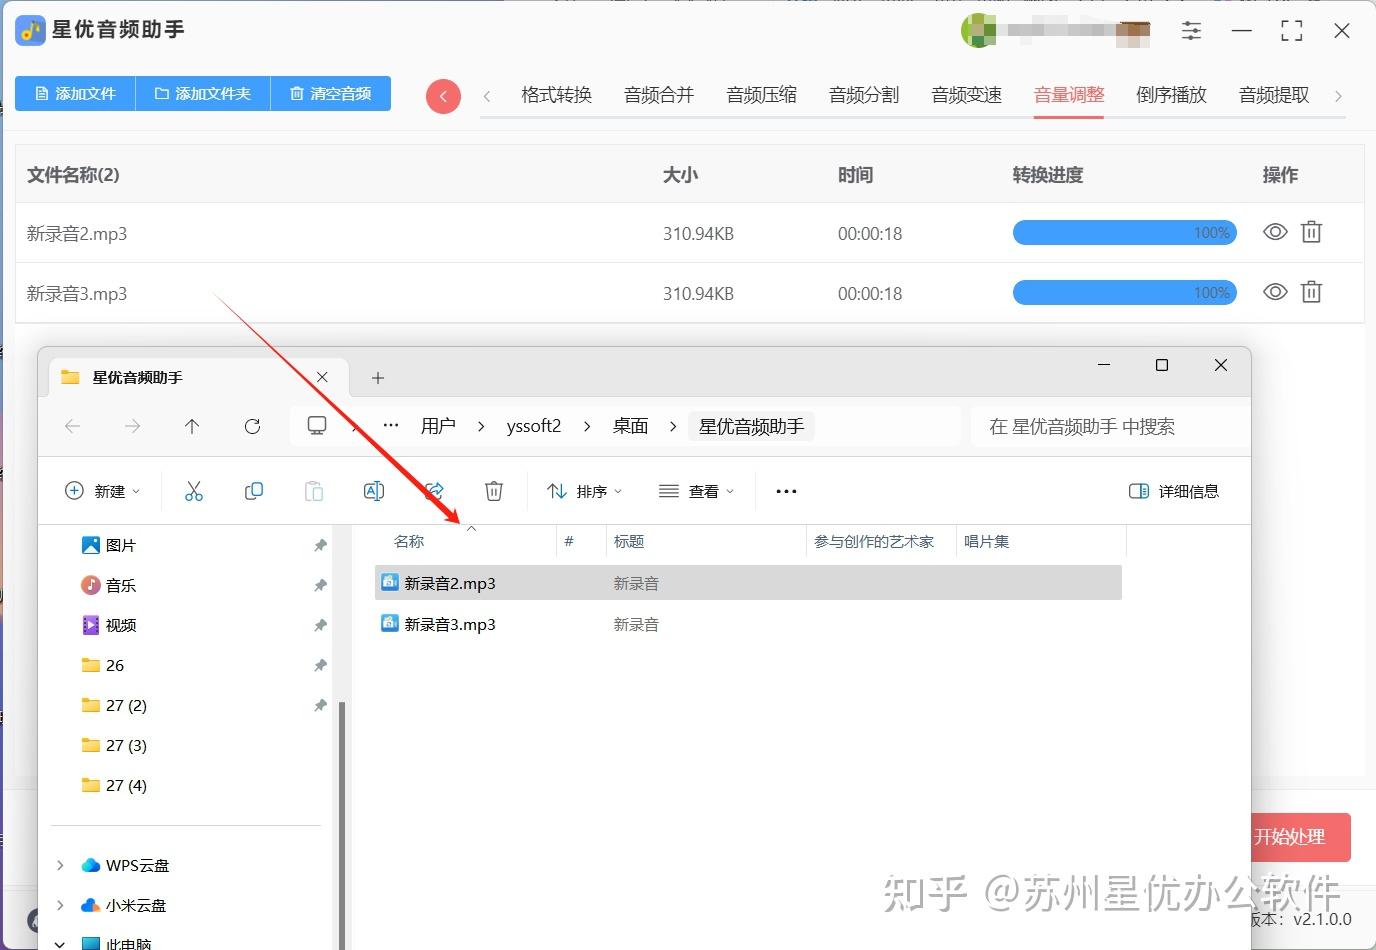Click the 添加文件夹 button
Screen dimensions: 1376x950
click(x=203, y=93)
